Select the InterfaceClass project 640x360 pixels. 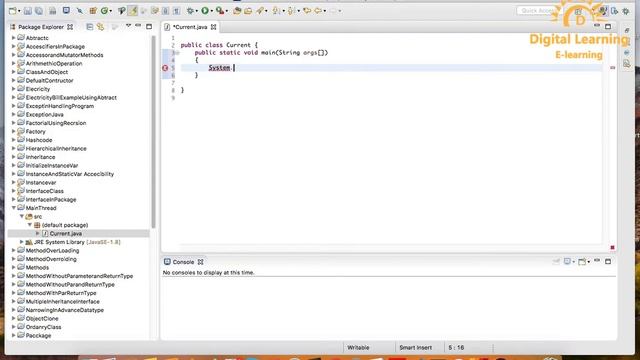[x=44, y=191]
